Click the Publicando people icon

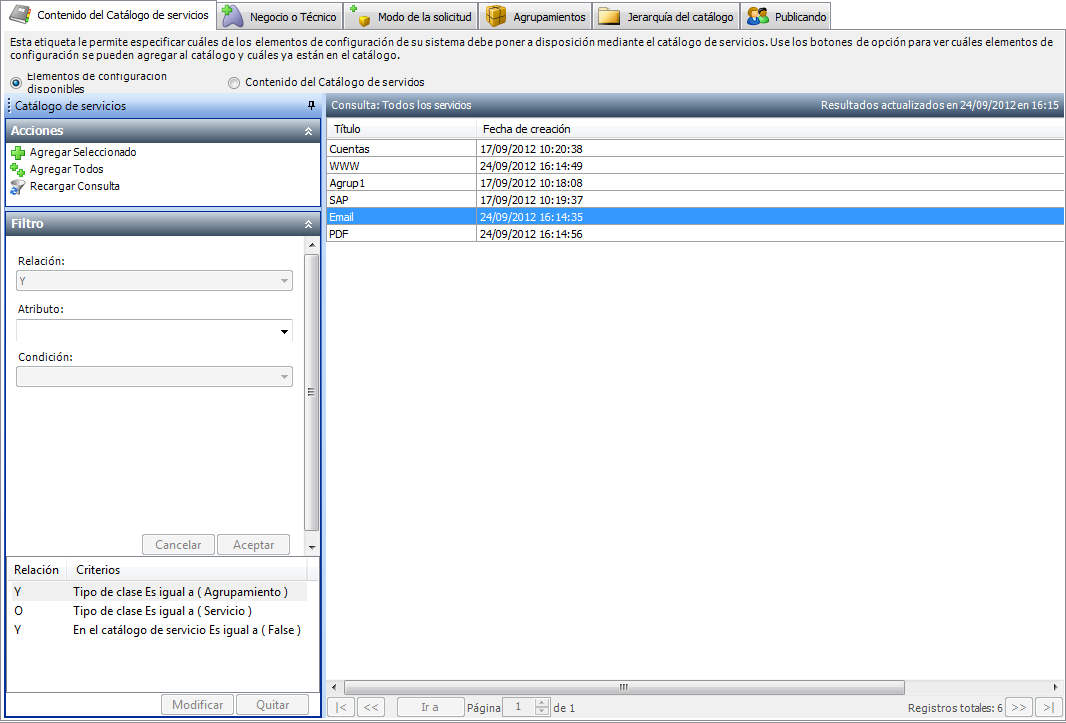(757, 16)
